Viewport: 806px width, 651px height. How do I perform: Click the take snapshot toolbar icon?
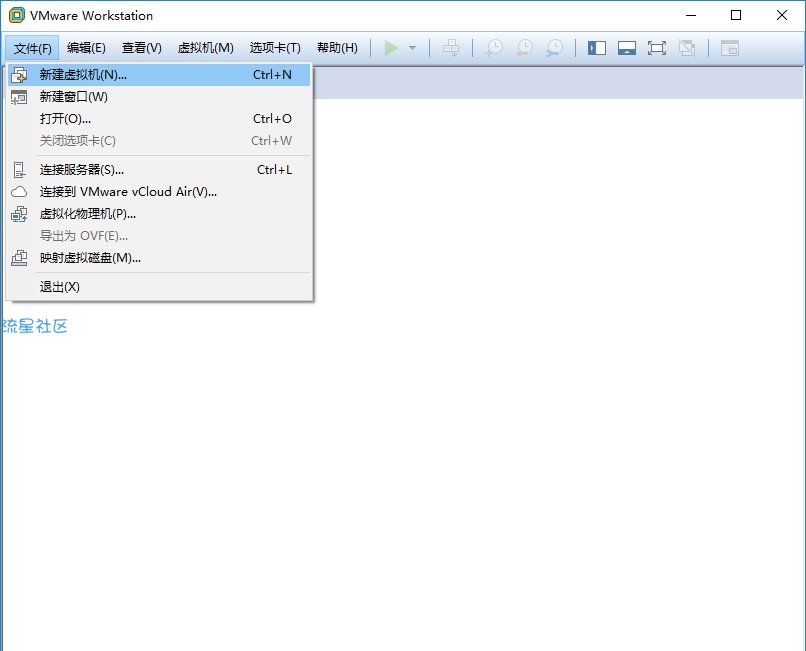point(494,48)
